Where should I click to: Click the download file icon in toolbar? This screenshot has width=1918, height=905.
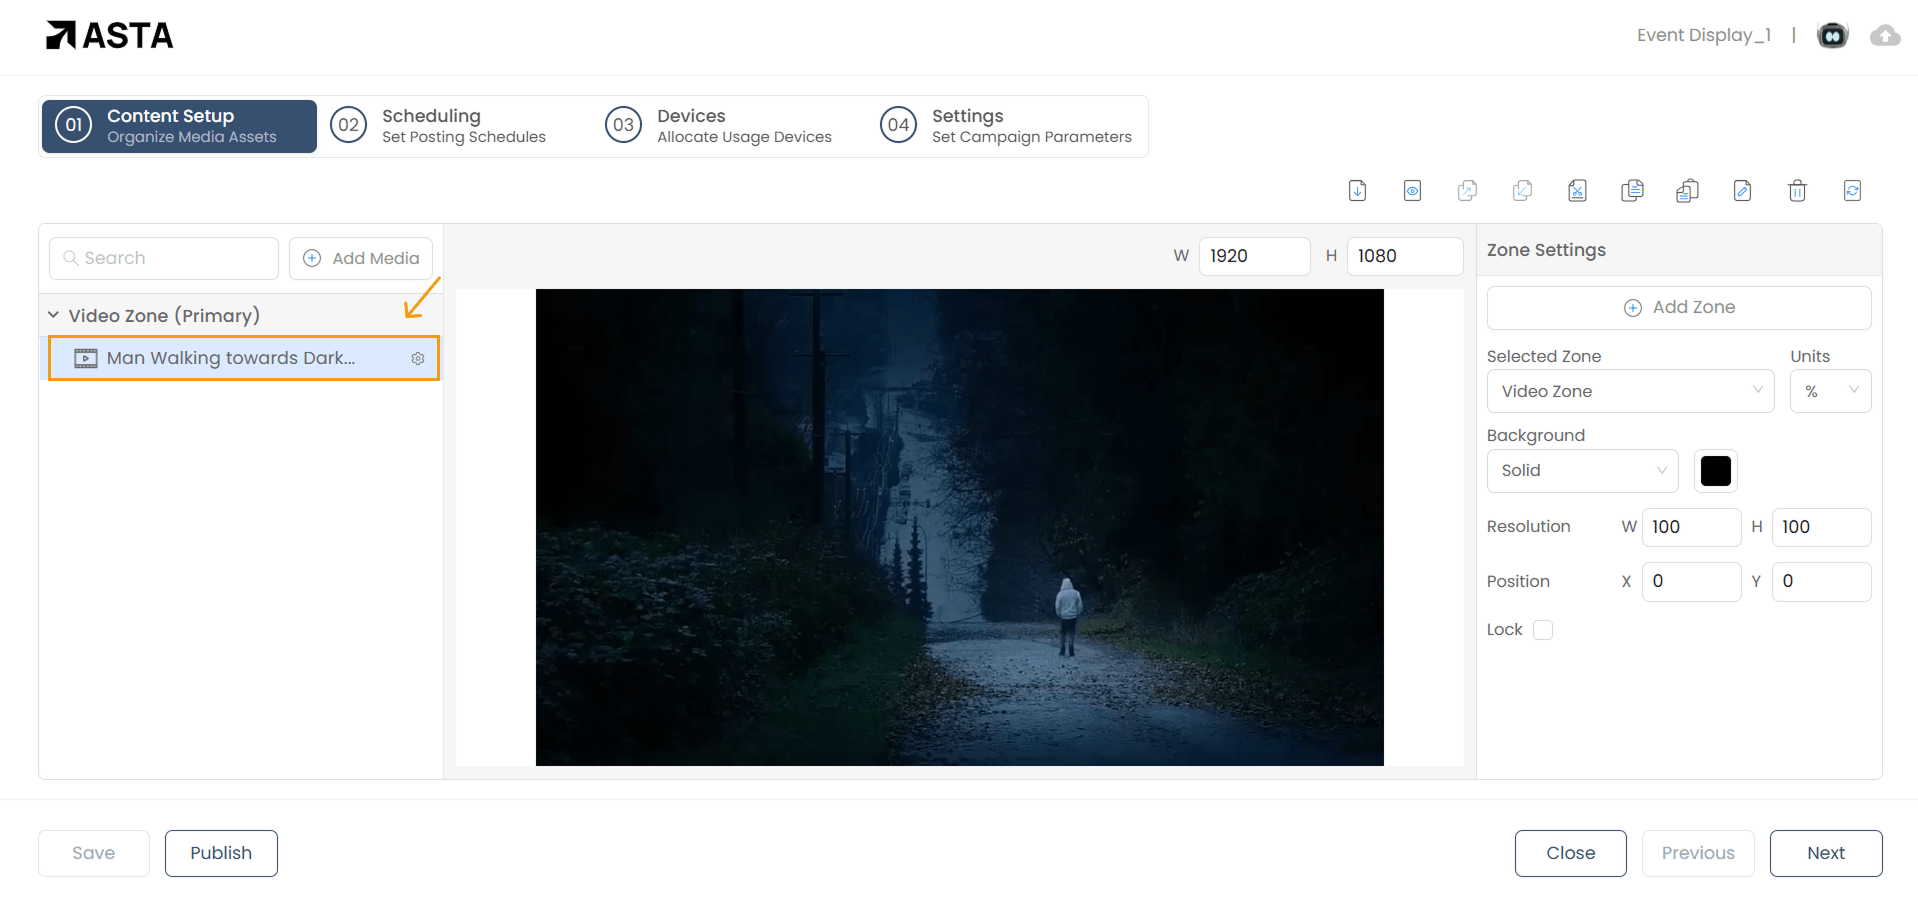1357,190
